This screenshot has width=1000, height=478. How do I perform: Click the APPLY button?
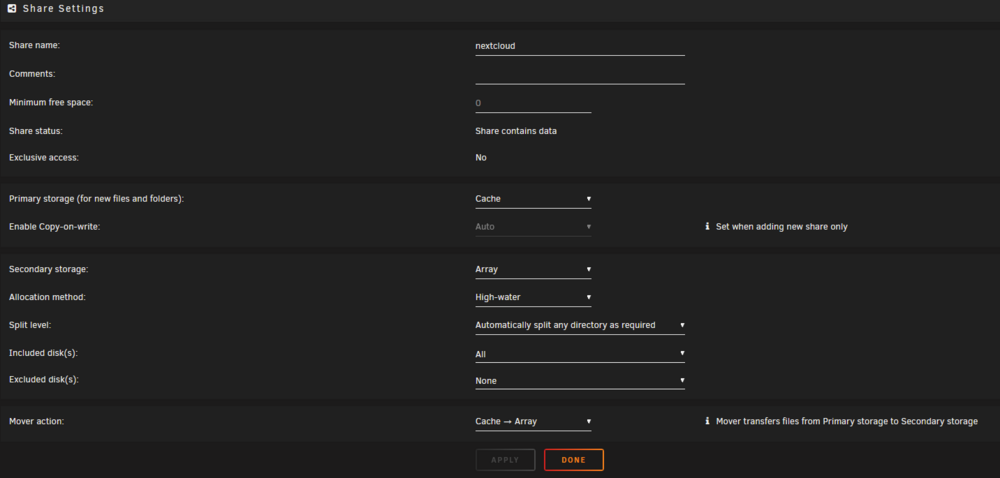click(x=505, y=460)
